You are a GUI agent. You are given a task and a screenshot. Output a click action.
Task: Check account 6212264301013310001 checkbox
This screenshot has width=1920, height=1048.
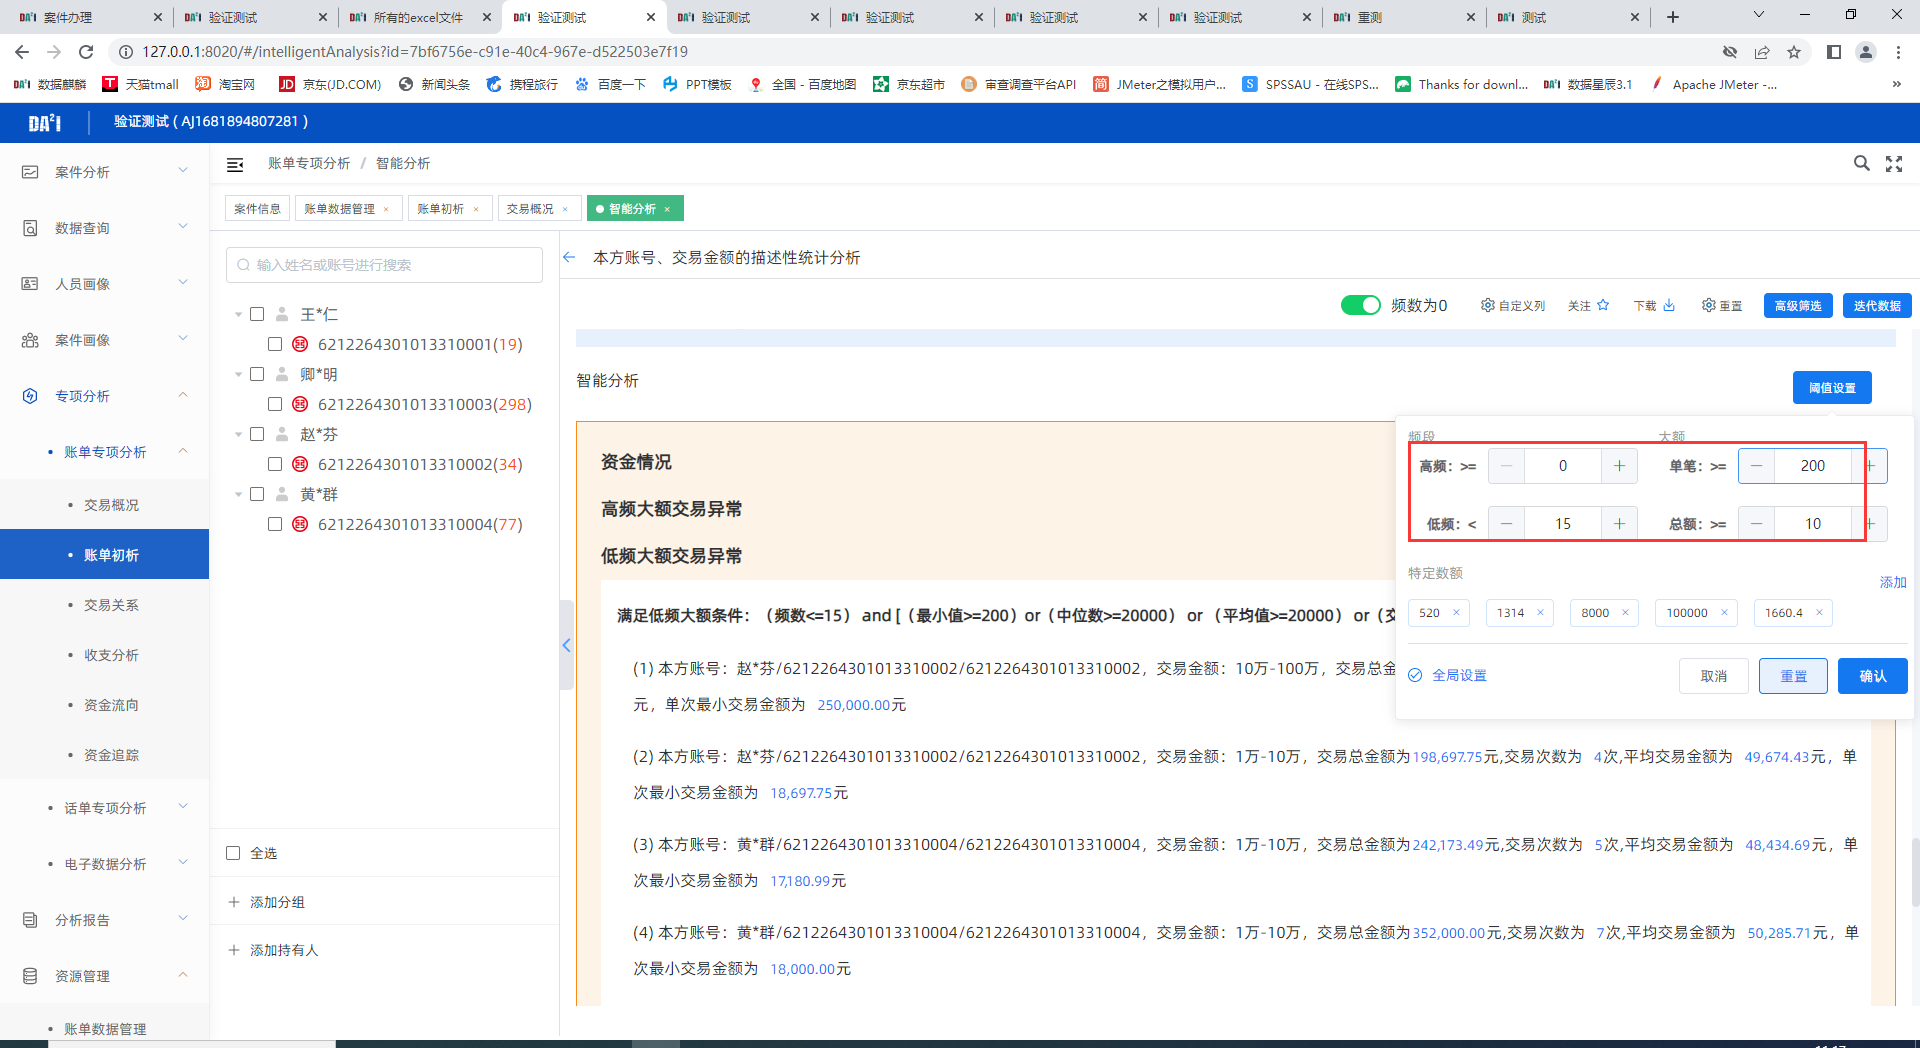point(275,344)
